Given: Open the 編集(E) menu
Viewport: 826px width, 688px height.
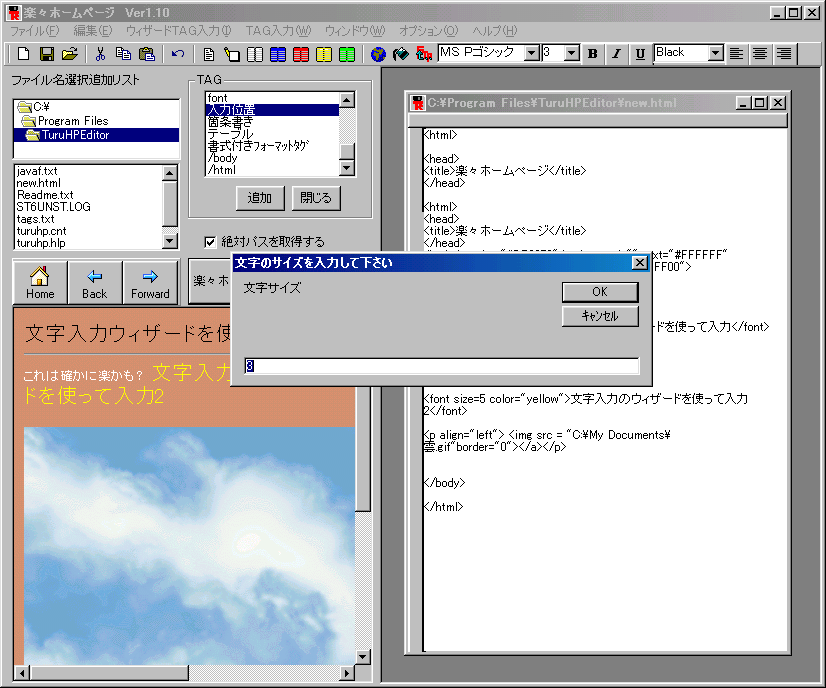Looking at the screenshot, I should click(x=93, y=31).
